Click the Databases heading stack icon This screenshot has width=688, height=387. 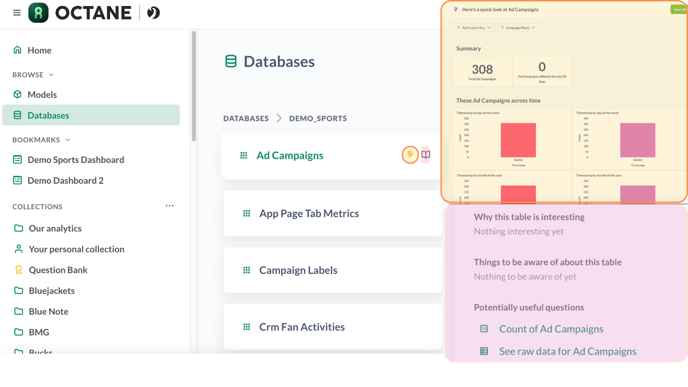coord(231,61)
